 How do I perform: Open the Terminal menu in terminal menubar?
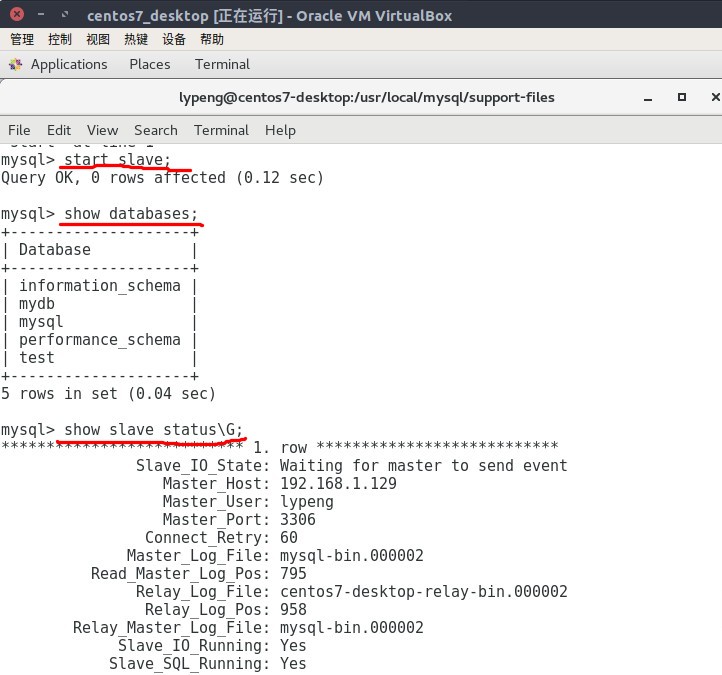tap(221, 130)
